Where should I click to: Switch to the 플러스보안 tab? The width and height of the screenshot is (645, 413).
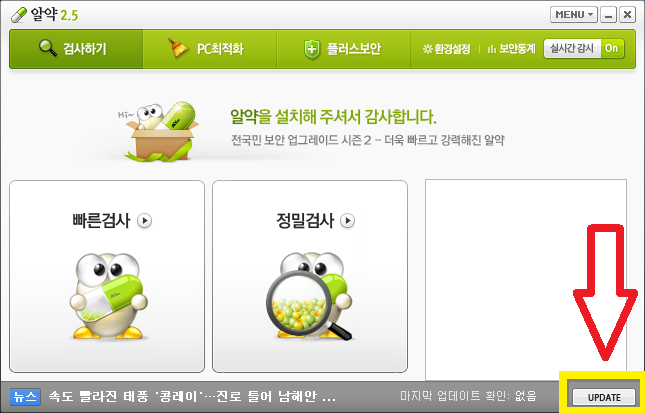343,49
